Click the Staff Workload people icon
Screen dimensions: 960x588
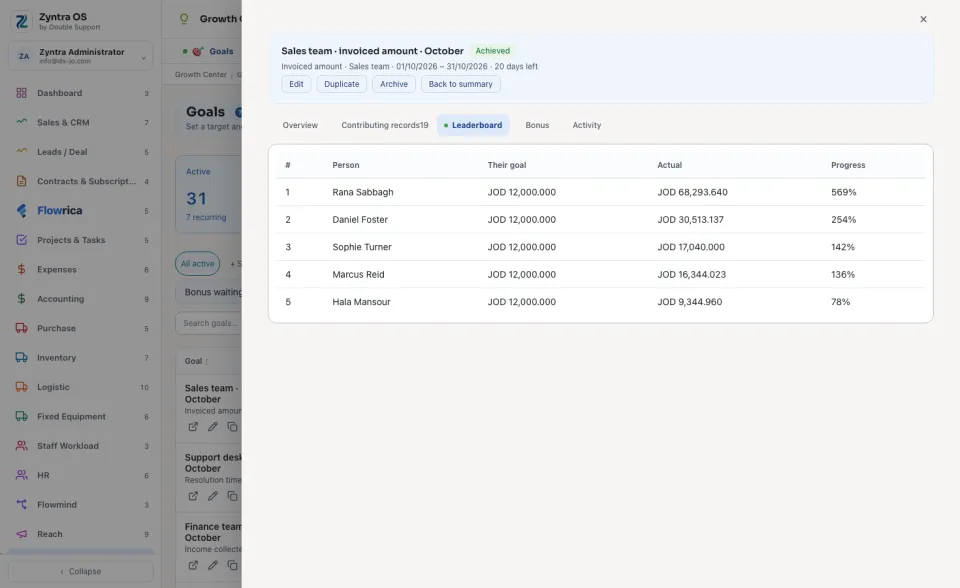[21, 445]
